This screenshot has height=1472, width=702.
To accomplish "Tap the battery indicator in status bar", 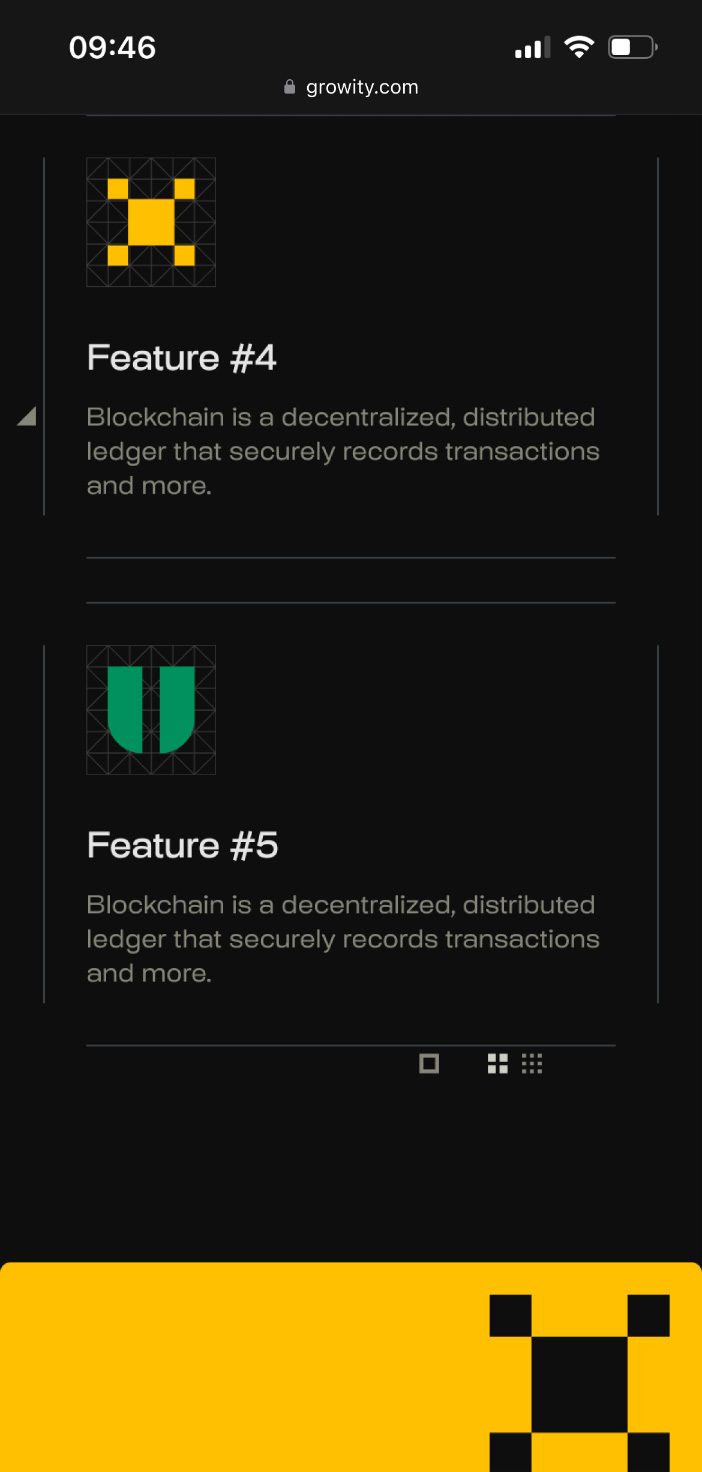I will point(632,47).
